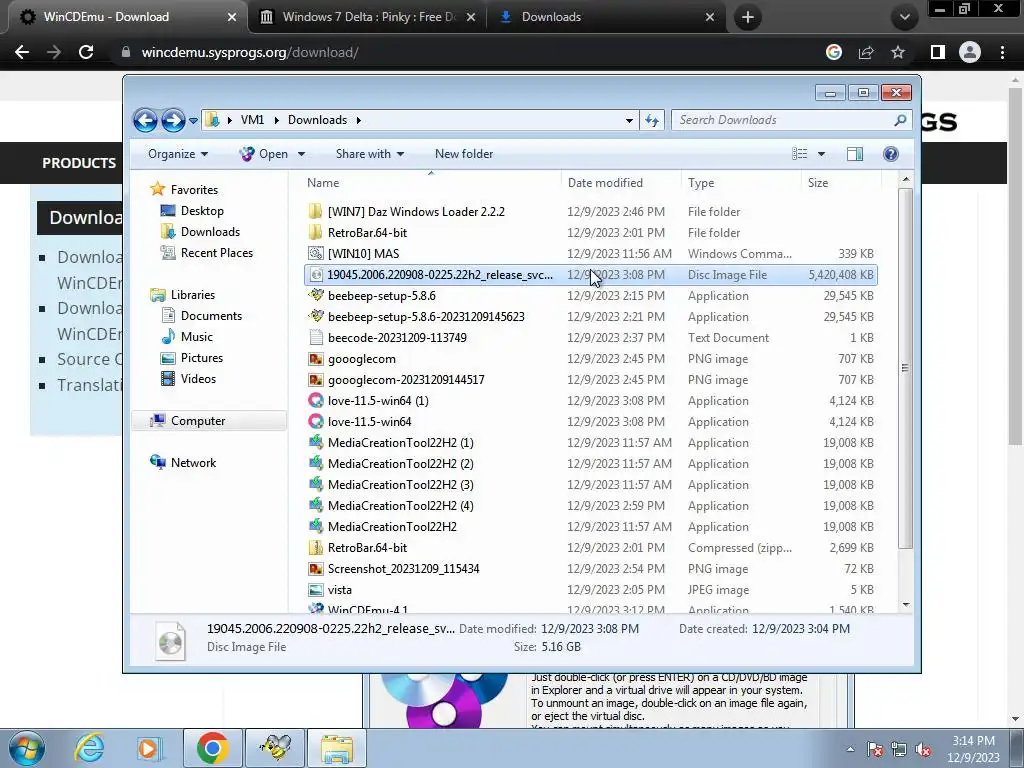The width and height of the screenshot is (1024, 768).
Task: Select Network in navigation pane
Action: [193, 462]
